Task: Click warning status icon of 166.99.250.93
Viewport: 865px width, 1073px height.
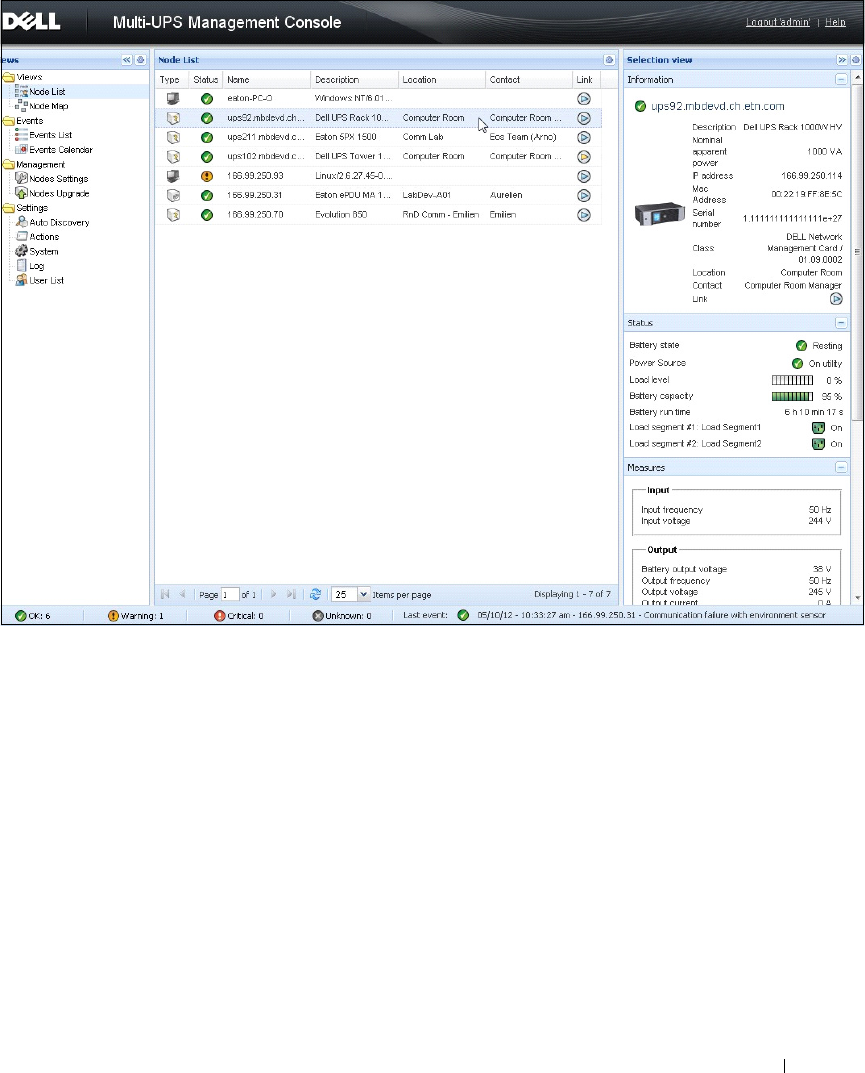Action: 207,177
